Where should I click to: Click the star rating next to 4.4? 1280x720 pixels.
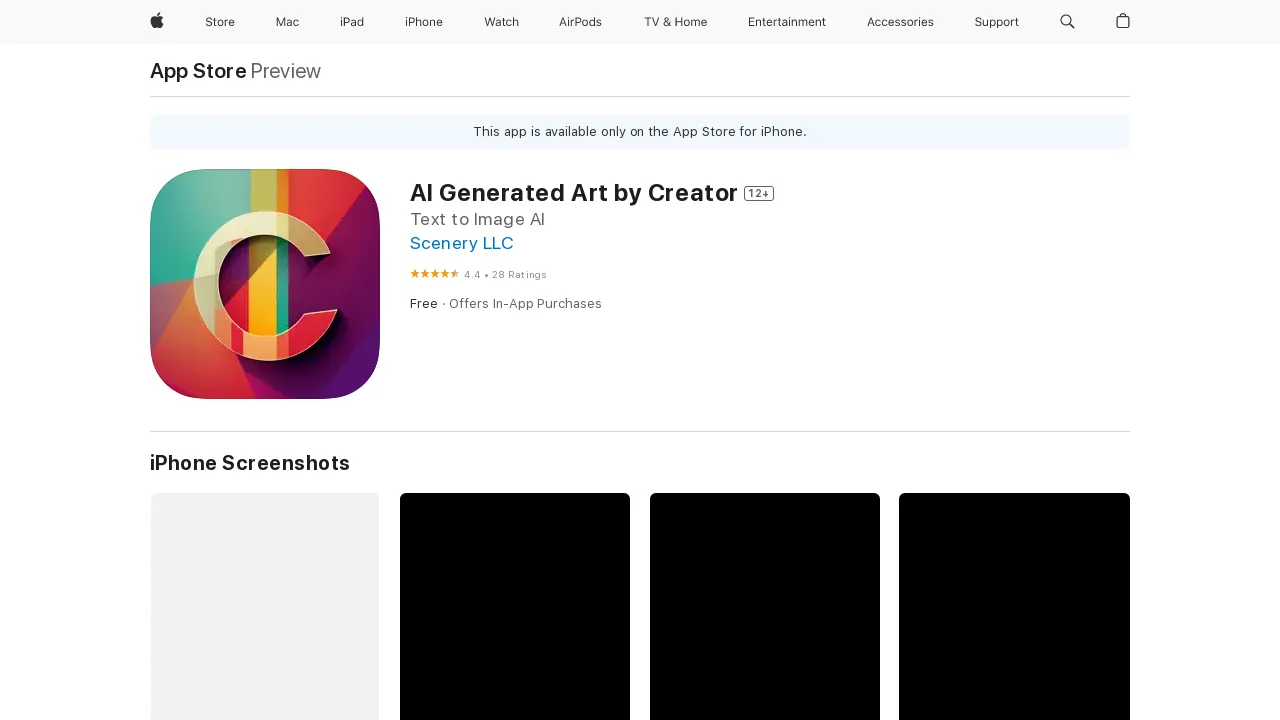click(x=434, y=273)
